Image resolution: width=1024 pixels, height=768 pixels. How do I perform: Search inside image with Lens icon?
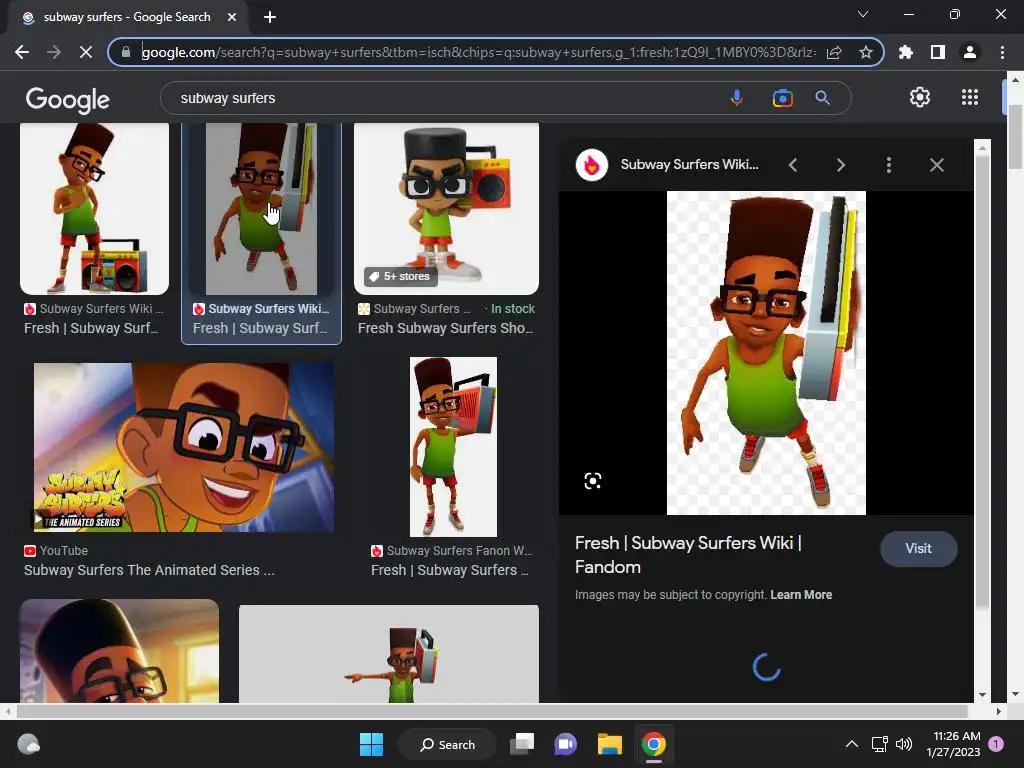click(x=592, y=481)
